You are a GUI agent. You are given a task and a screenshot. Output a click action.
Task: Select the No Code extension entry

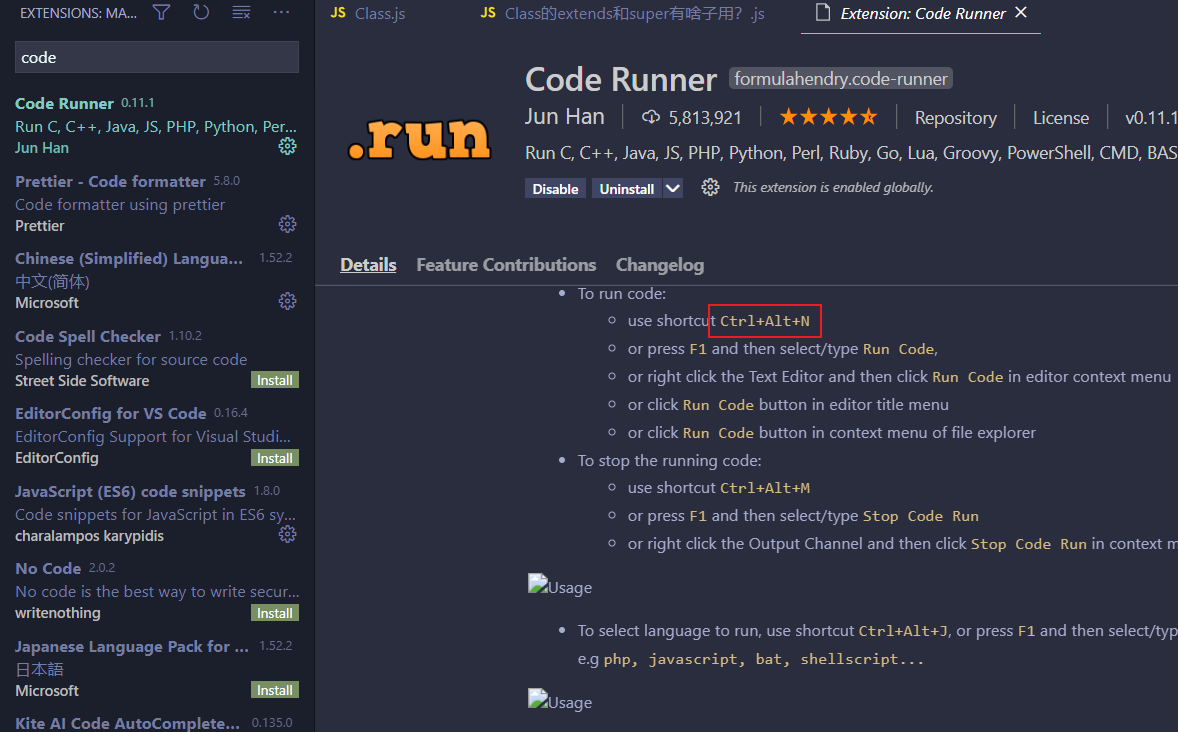pos(157,591)
